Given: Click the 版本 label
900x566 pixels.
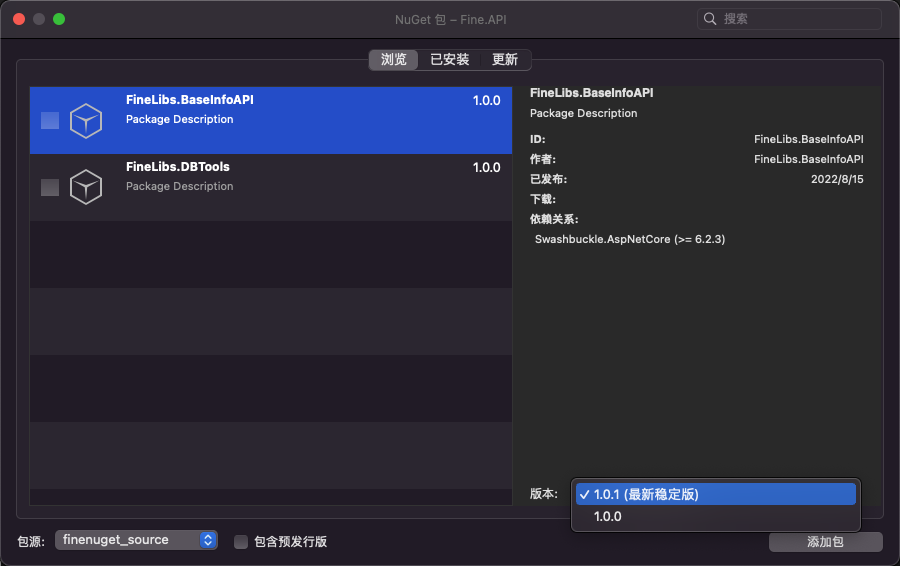Looking at the screenshot, I should 544,494.
